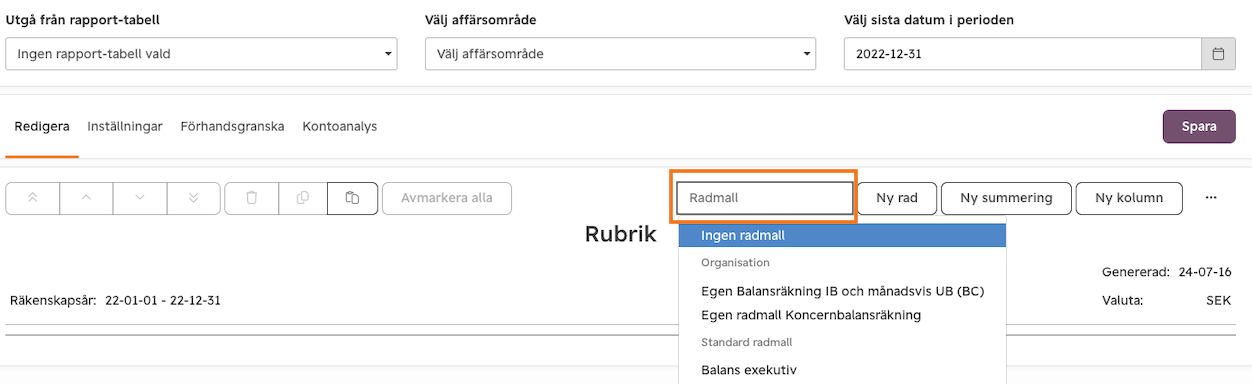Click the paste clipboard icon
Screen dimensions: 1252x384
pos(352,198)
